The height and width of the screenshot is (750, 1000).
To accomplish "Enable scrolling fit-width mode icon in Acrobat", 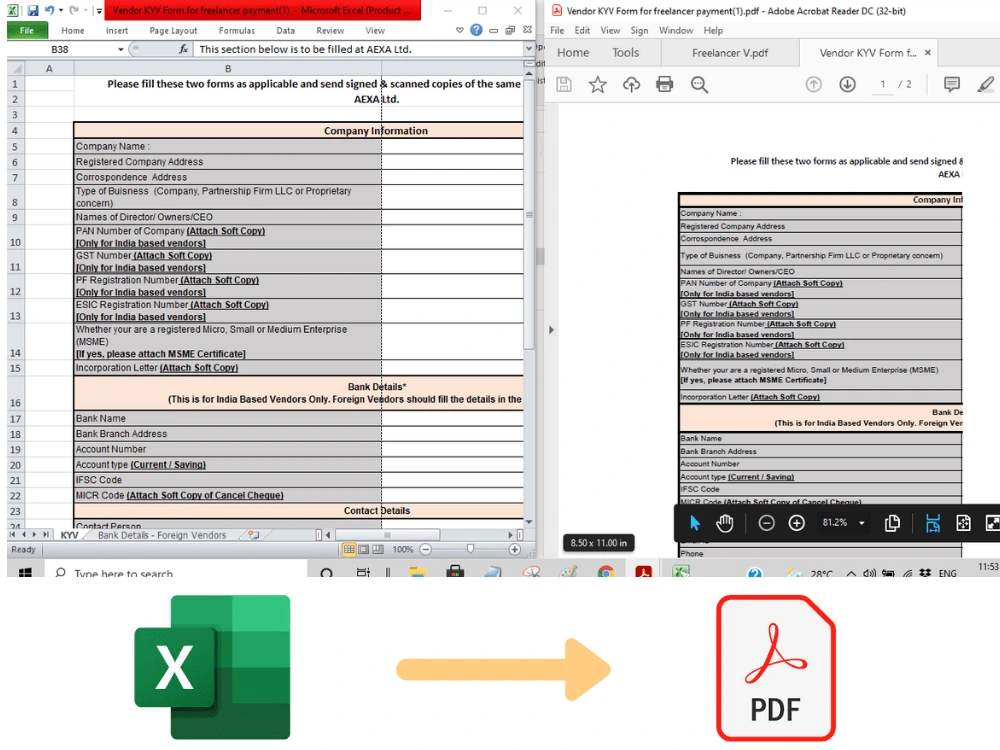I will (x=932, y=523).
